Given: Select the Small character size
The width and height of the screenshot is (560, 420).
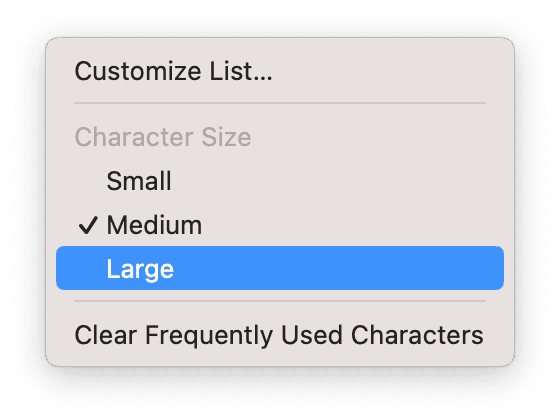Looking at the screenshot, I should [x=280, y=181].
